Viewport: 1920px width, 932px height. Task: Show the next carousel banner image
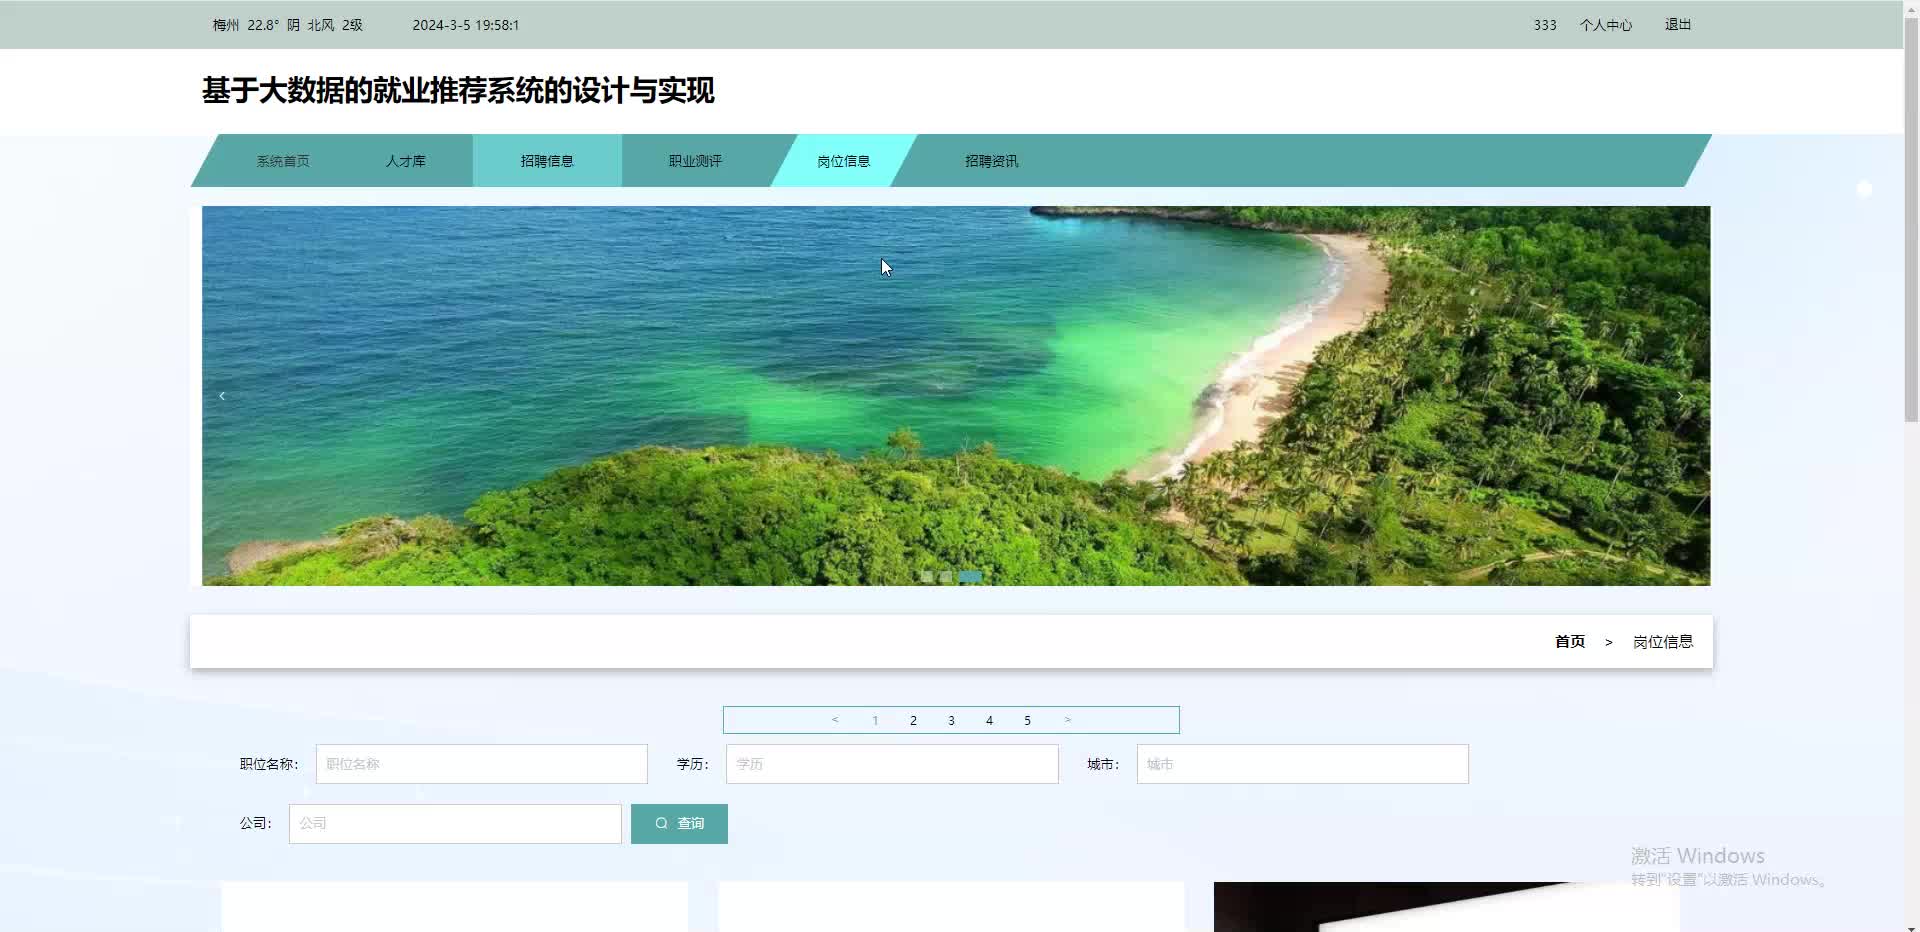(1679, 396)
